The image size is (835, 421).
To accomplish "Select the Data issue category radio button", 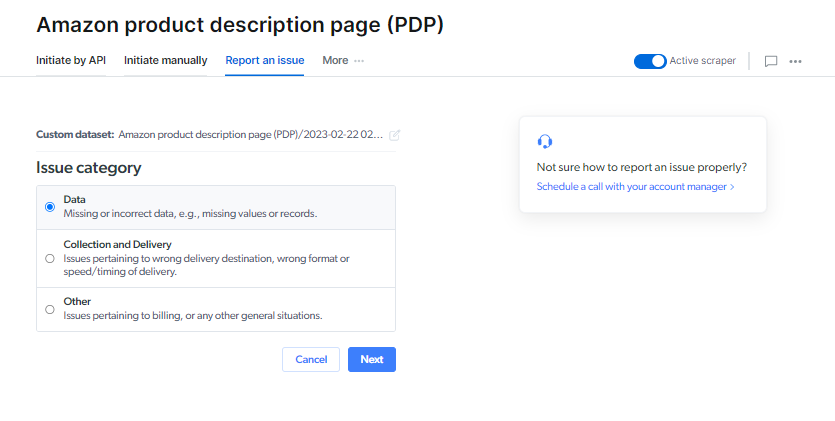I will pos(50,207).
